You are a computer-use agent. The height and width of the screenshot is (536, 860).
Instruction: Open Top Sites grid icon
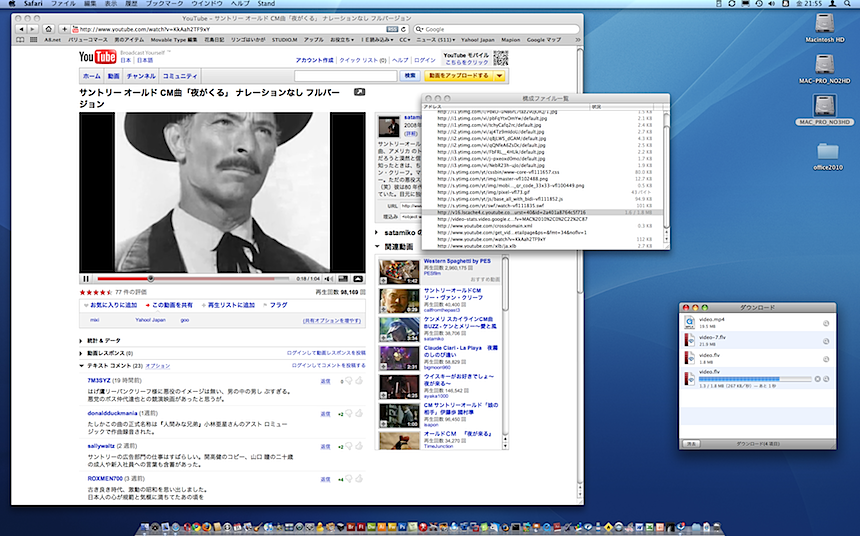pyautogui.click(x=33, y=40)
